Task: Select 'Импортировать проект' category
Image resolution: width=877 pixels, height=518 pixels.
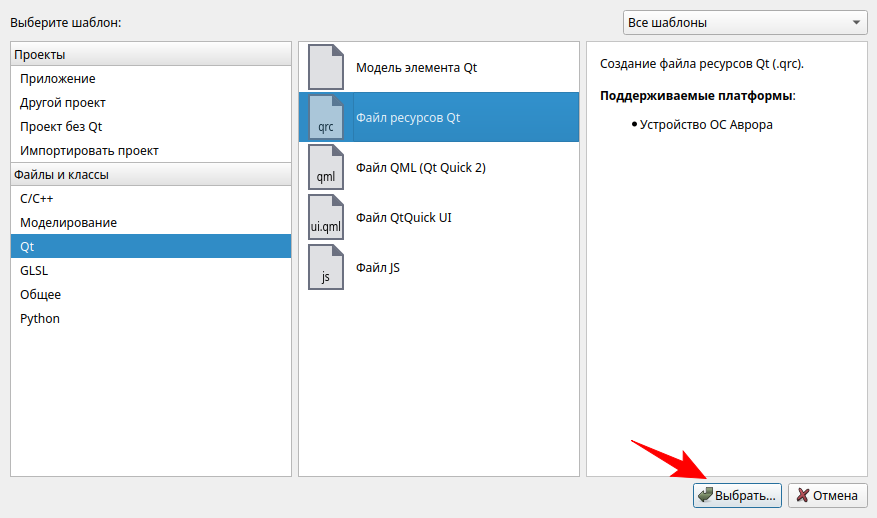Action: (89, 150)
